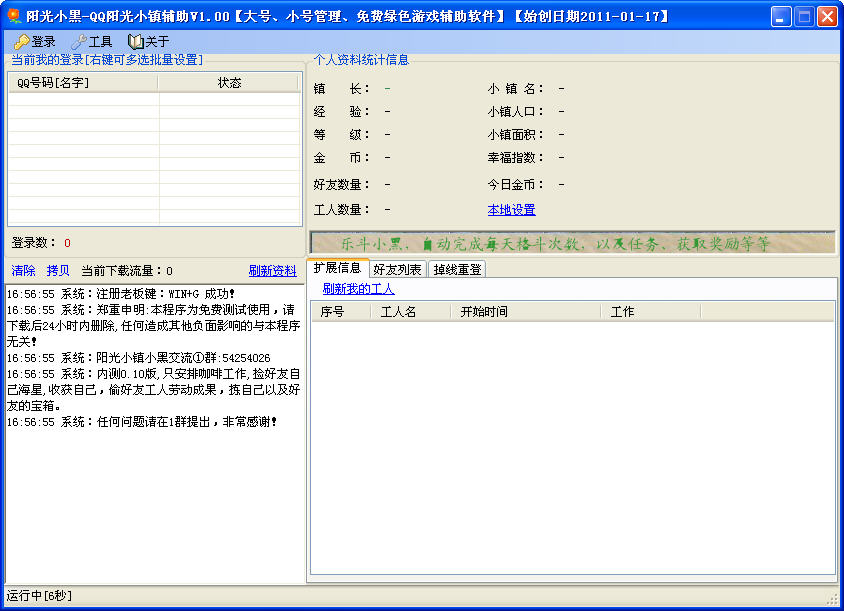
Task: Switch to the 扩展信息 tab
Action: [337, 268]
